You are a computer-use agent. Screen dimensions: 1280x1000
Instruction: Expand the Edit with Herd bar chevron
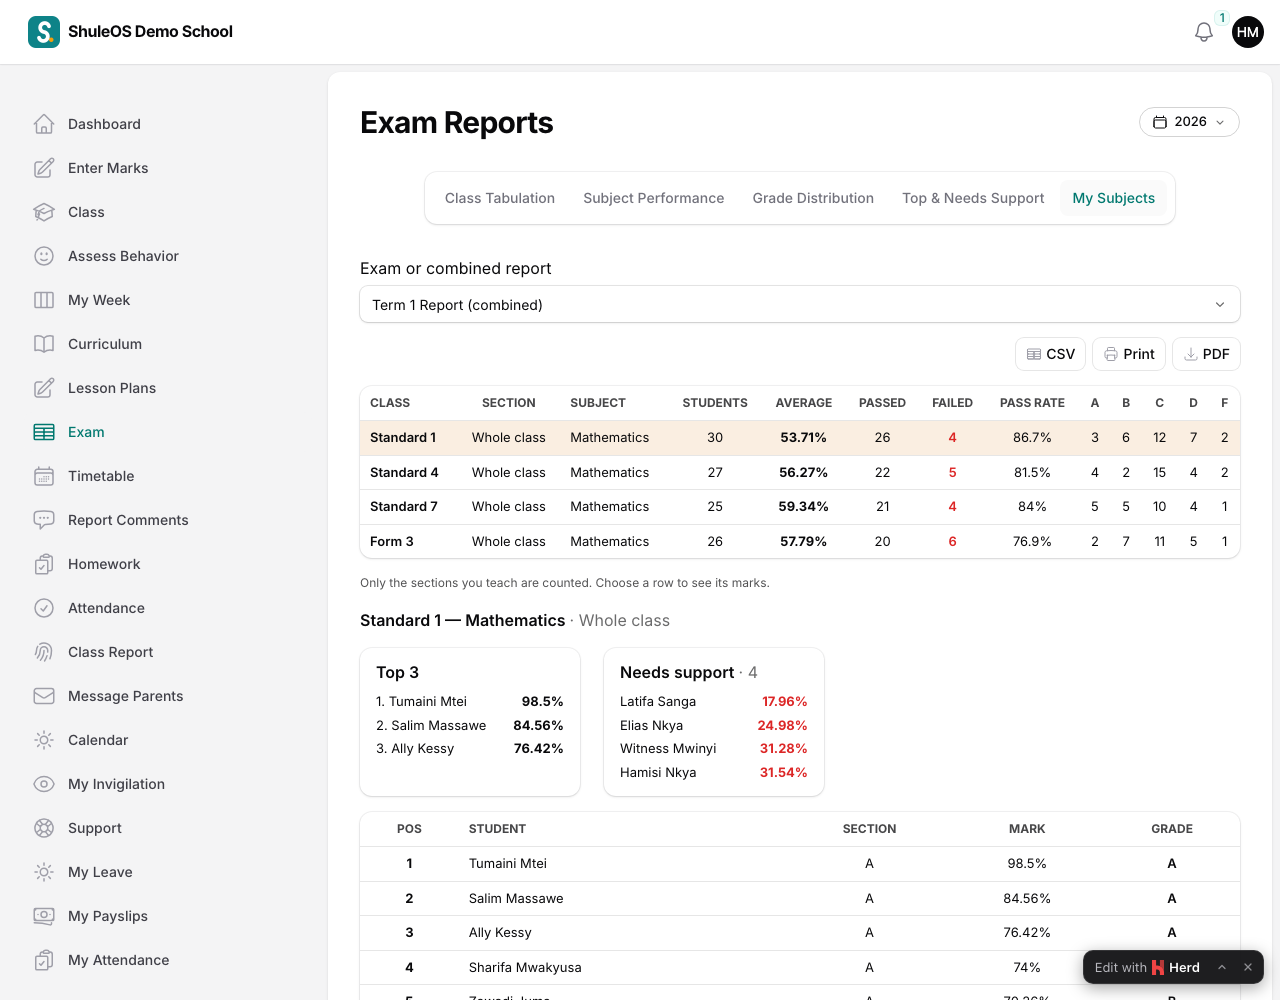1222,967
